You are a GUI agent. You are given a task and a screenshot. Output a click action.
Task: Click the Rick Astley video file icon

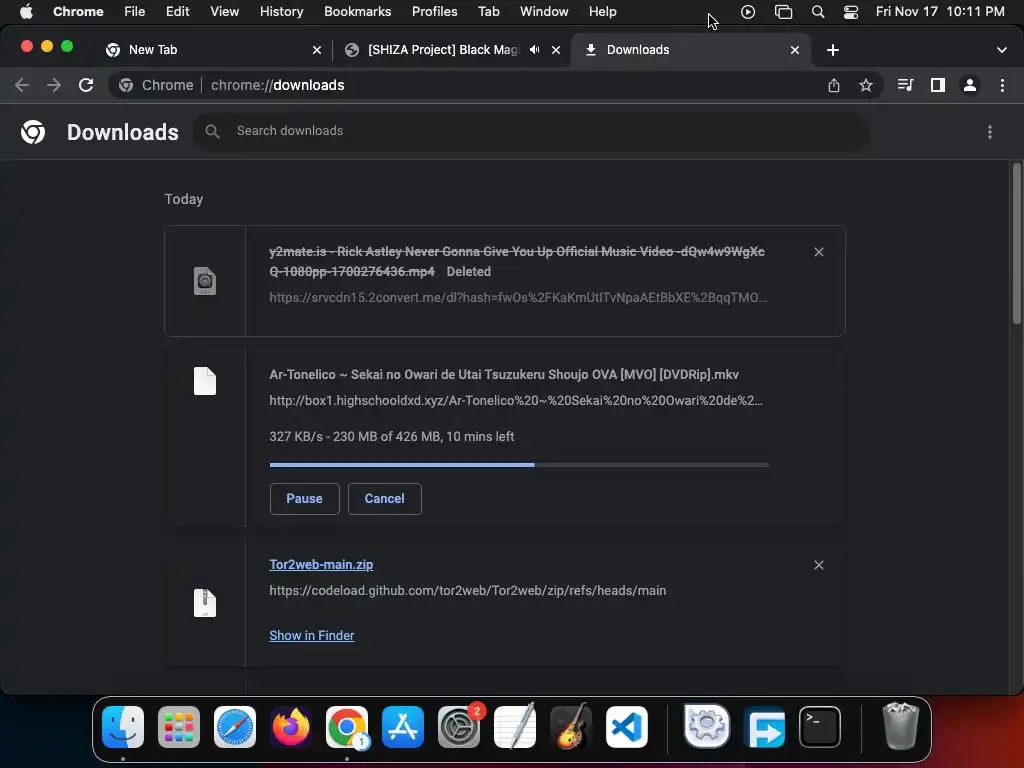205,281
